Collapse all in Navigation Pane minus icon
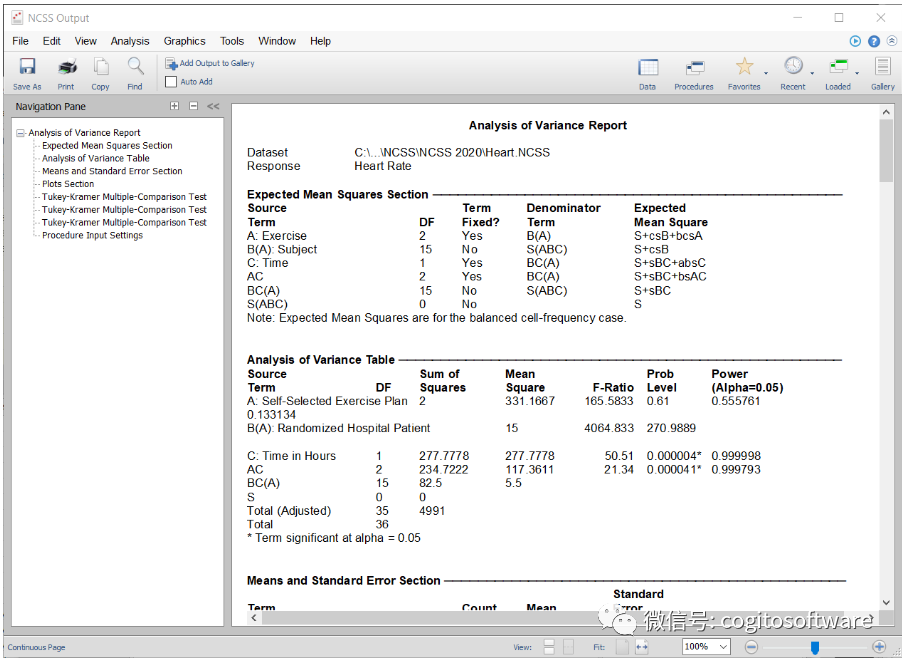 (194, 106)
